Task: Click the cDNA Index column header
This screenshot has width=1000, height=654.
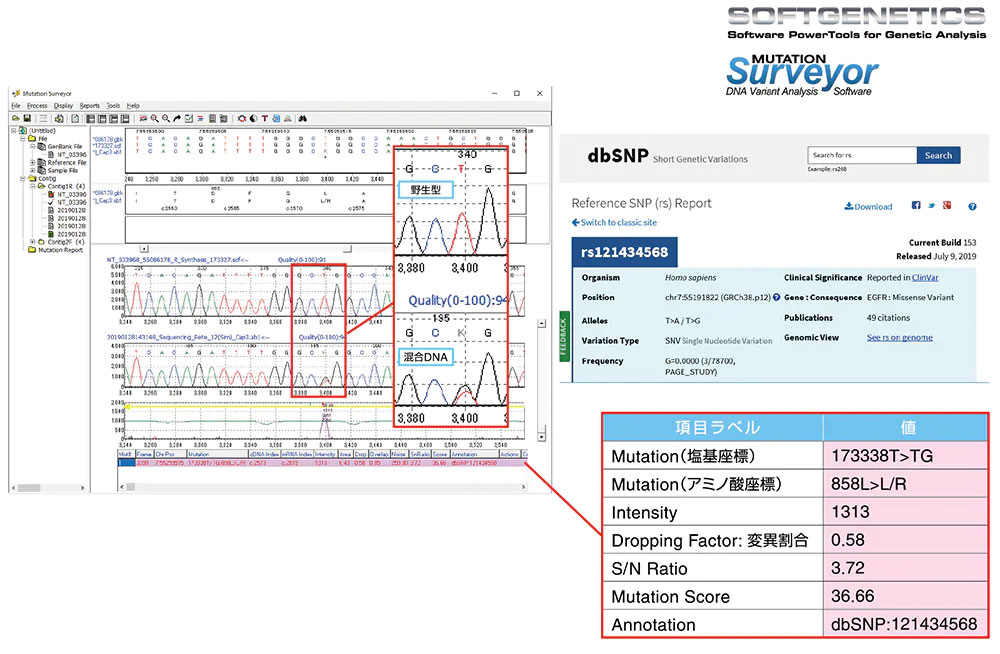Action: 264,454
